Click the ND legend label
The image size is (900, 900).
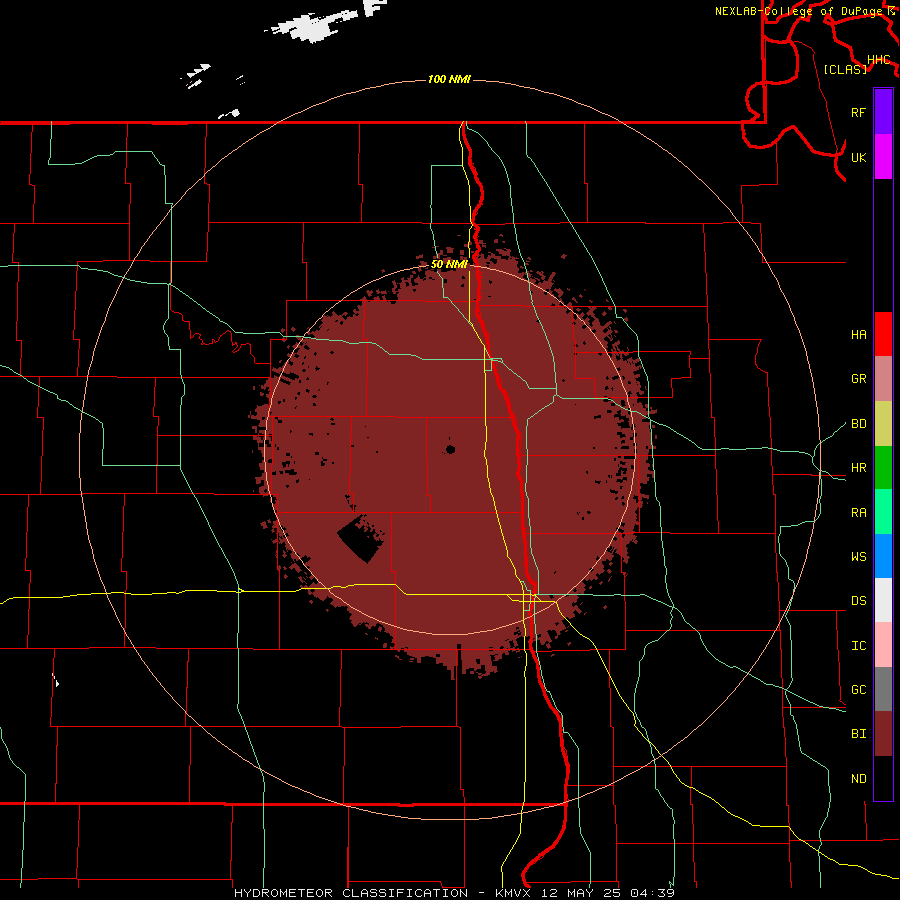click(859, 779)
